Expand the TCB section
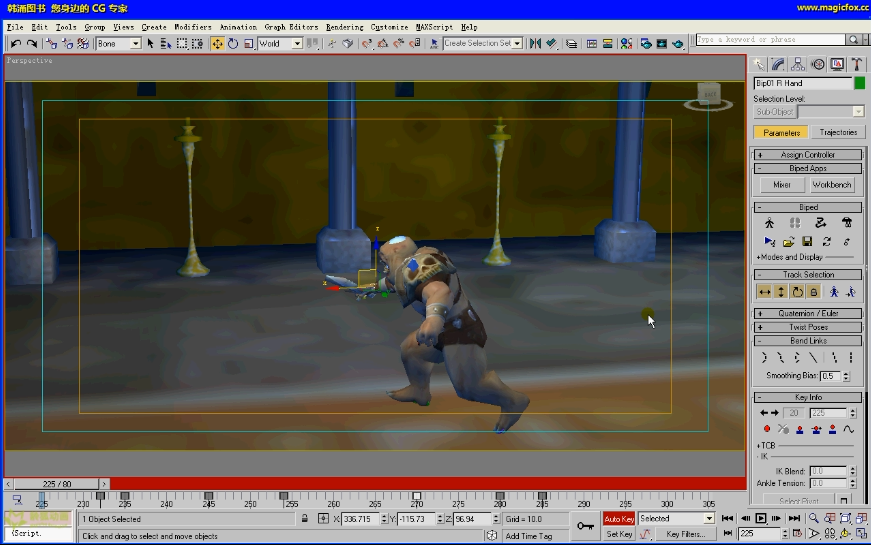Viewport: 871px width, 545px height. click(767, 446)
